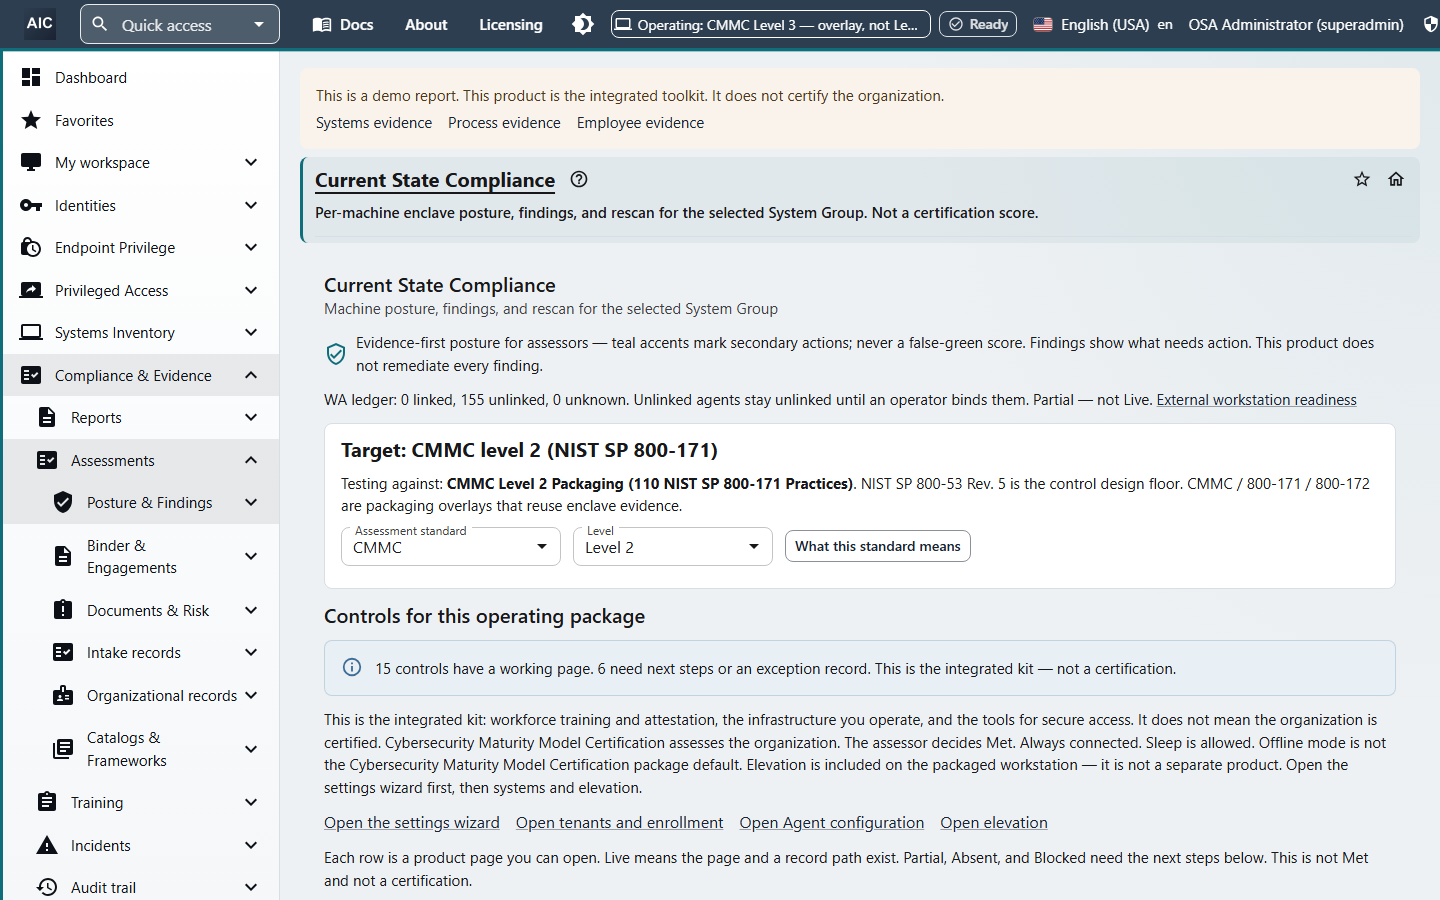The height and width of the screenshot is (900, 1440).
Task: Open the Licensing menu
Action: [511, 24]
